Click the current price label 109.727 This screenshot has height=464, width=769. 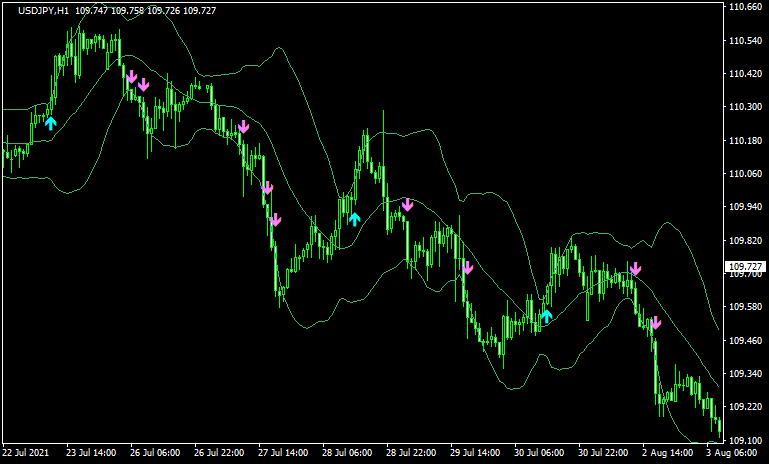click(744, 267)
